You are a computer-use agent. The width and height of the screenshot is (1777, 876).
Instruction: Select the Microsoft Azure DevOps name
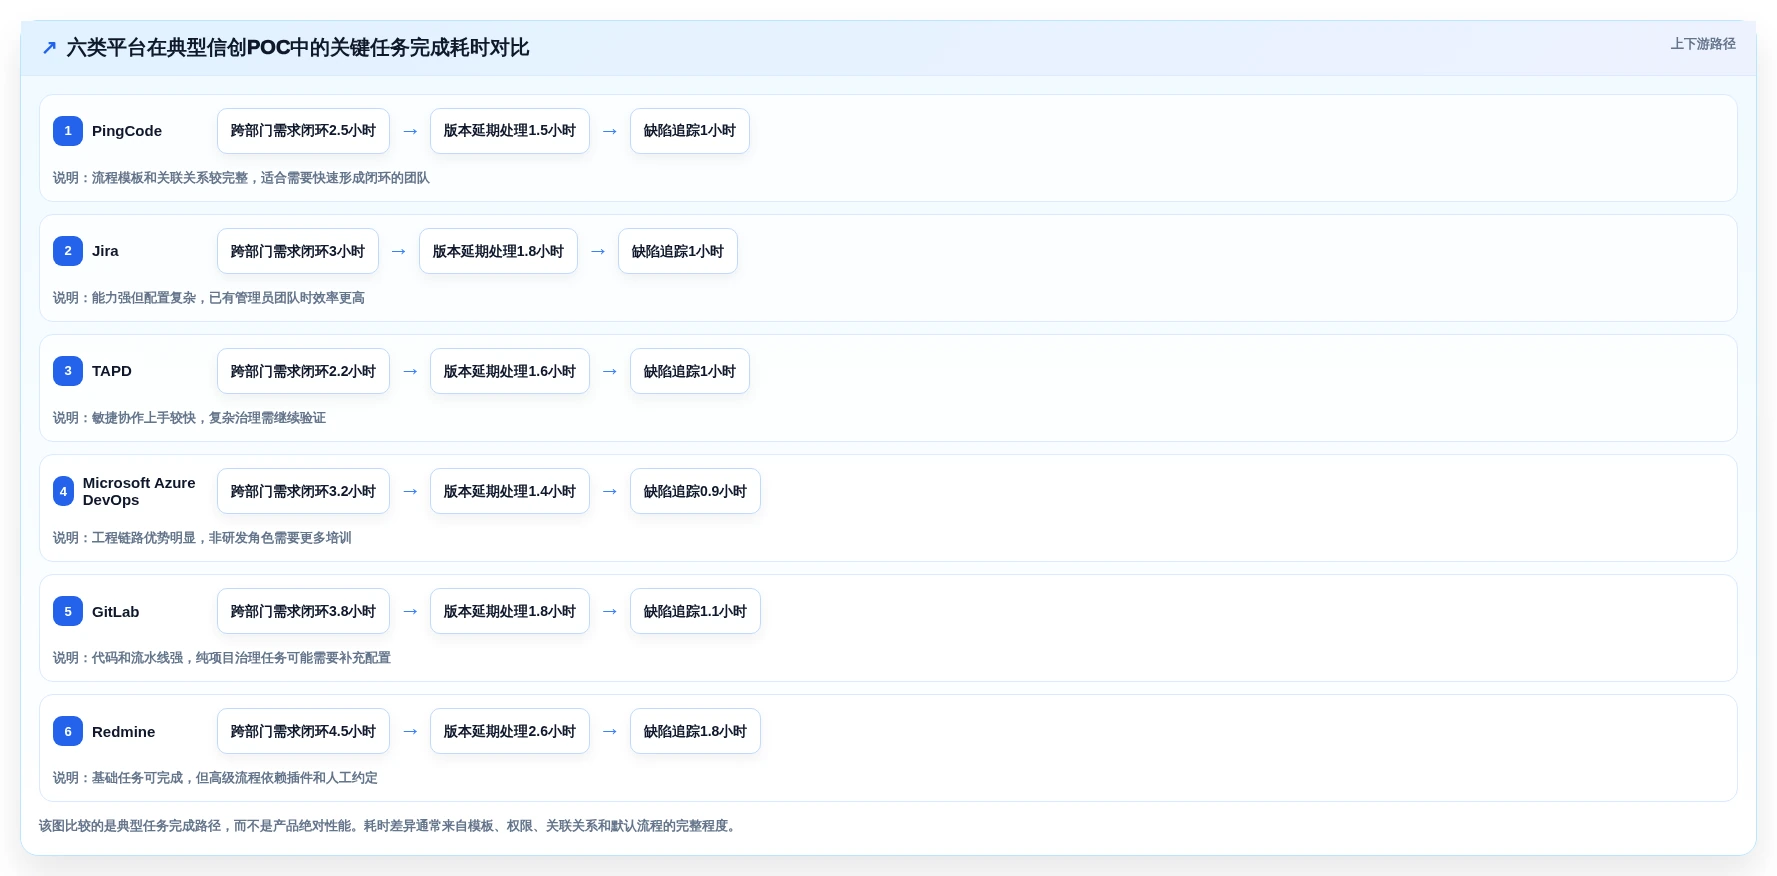[x=139, y=491]
